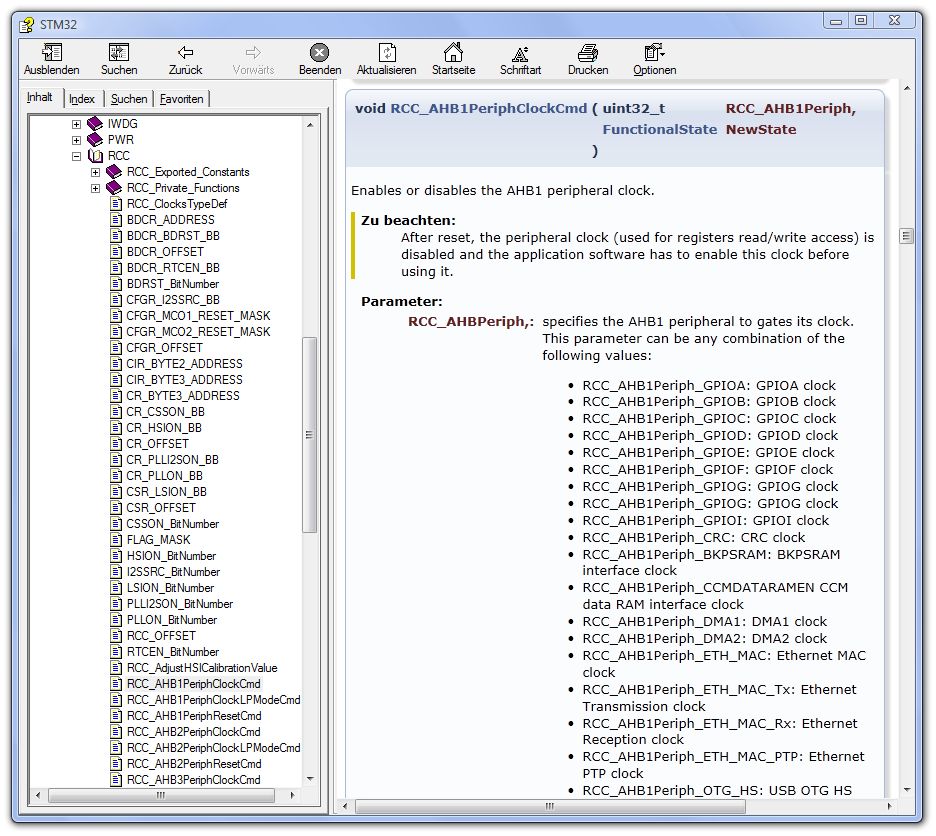The image size is (936, 836).
Task: Click tree panel scroll up arrow
Action: pyautogui.click(x=310, y=125)
